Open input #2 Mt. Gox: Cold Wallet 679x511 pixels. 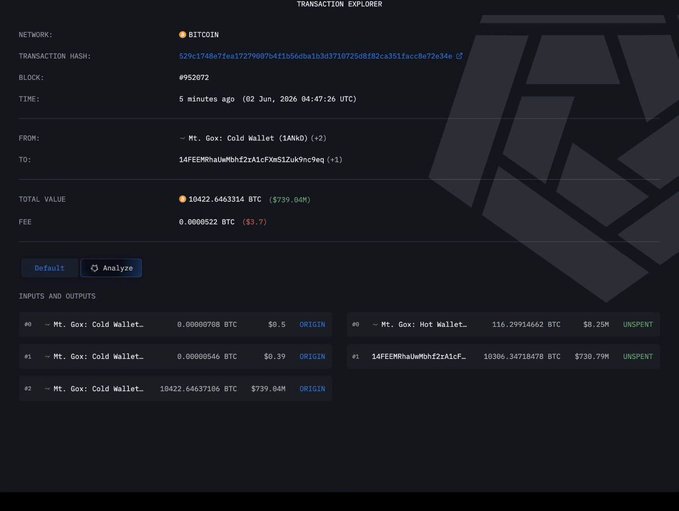(x=98, y=389)
